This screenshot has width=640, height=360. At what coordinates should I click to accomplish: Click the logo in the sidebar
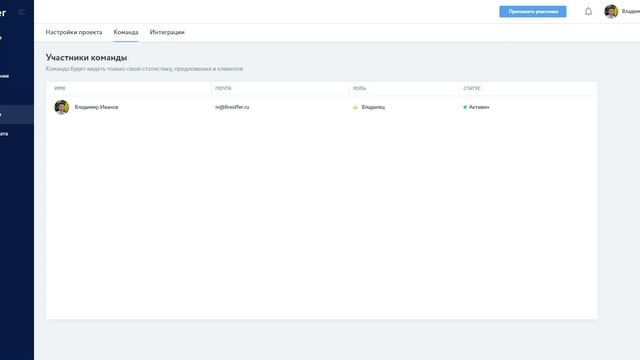click(x=3, y=13)
